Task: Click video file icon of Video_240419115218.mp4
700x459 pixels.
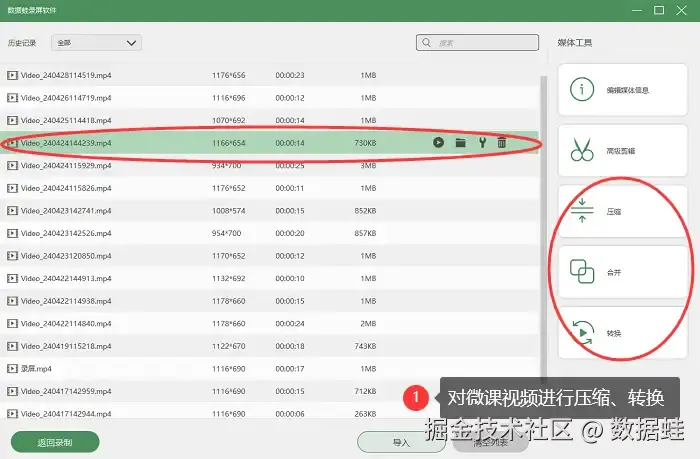Action: (x=12, y=346)
